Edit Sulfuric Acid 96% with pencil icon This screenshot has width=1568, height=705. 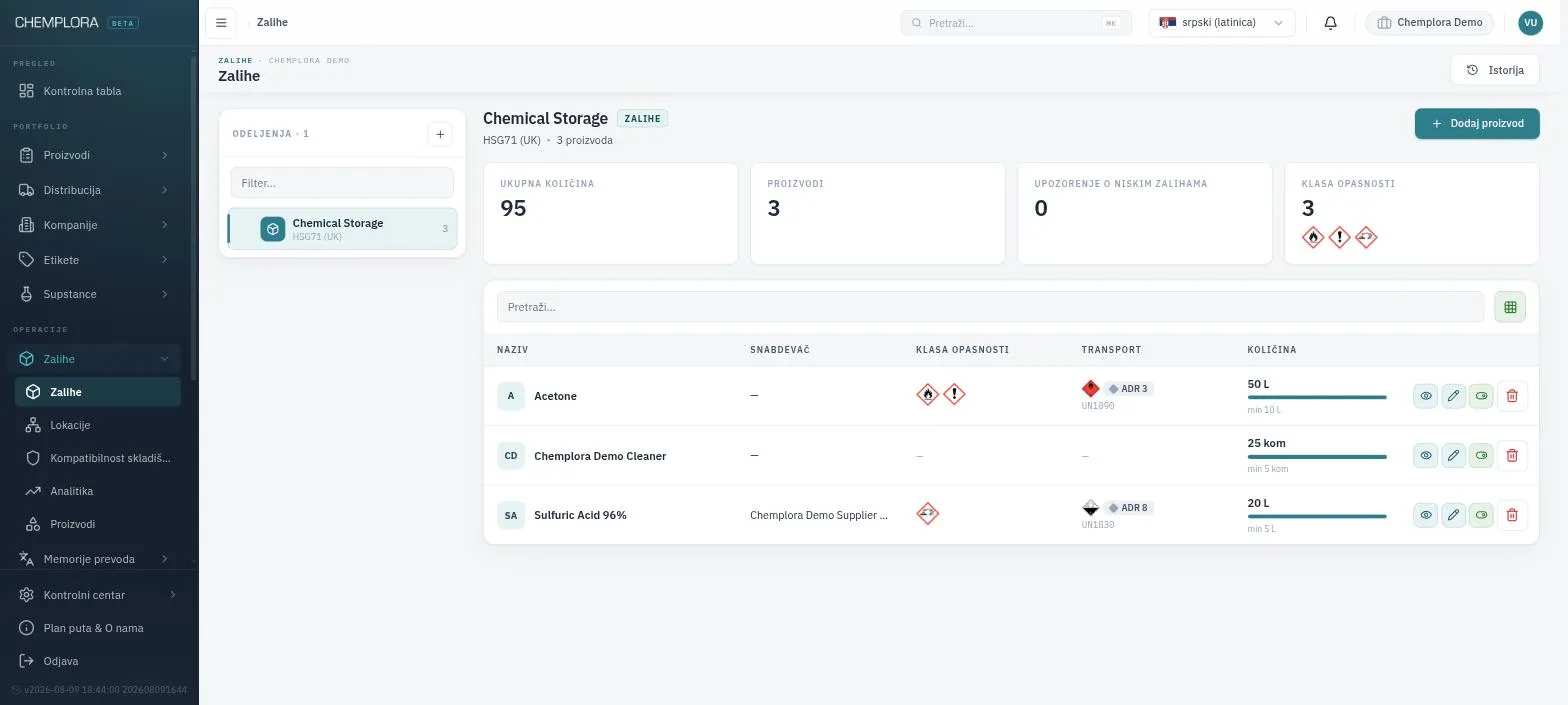[1453, 515]
